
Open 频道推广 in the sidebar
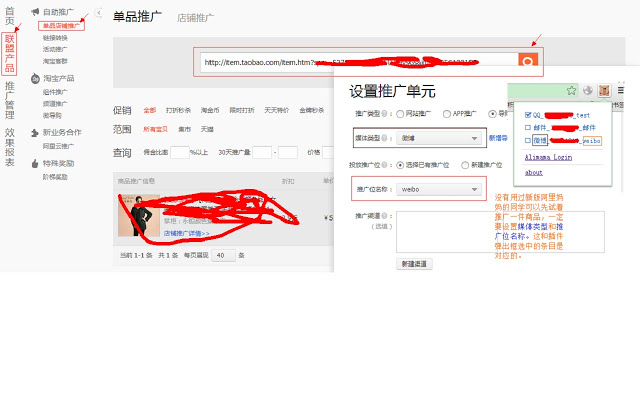(x=55, y=104)
